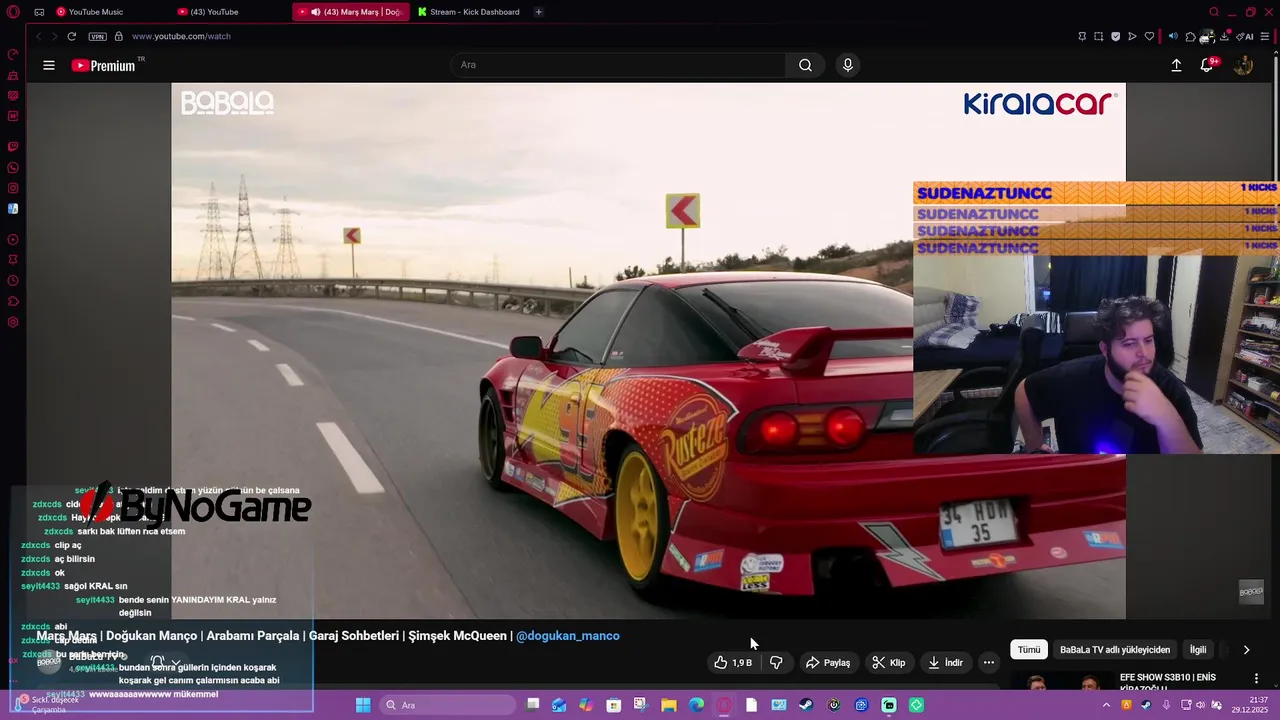
Task: Select BaBaLa TV adlı yükleyiciden chip
Action: click(x=1115, y=650)
